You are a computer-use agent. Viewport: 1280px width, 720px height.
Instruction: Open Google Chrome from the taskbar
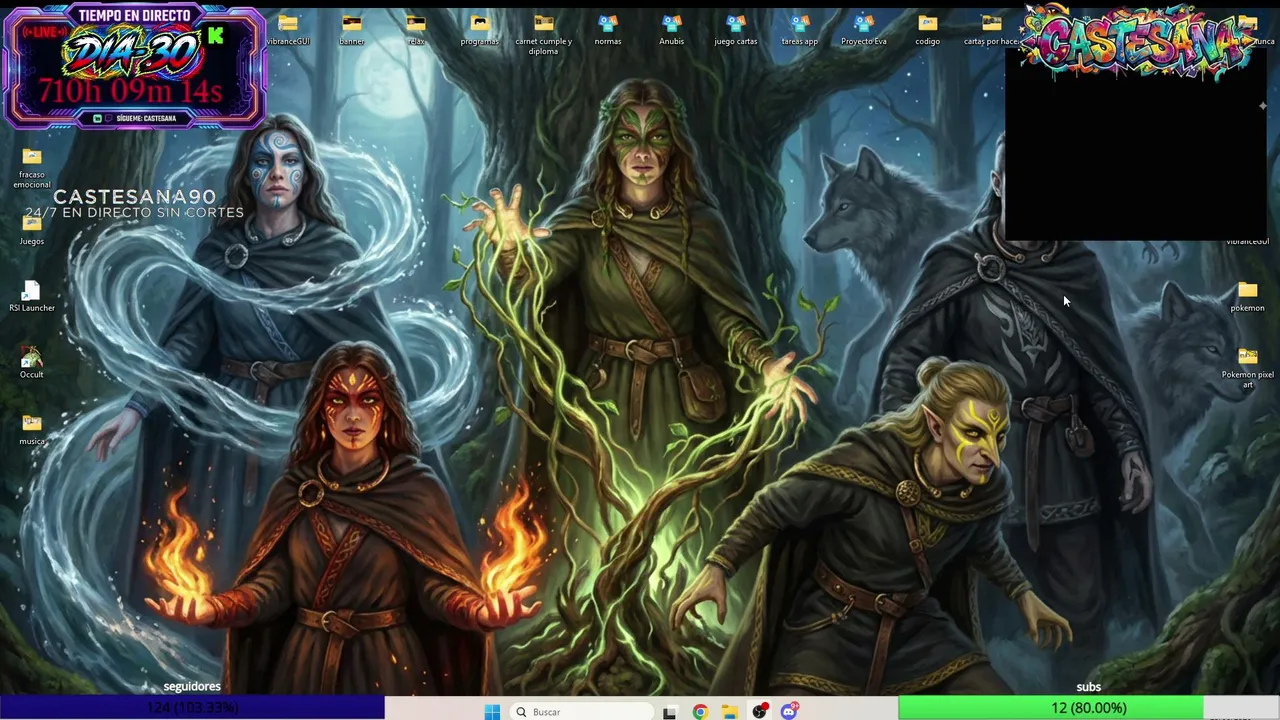pyautogui.click(x=700, y=711)
